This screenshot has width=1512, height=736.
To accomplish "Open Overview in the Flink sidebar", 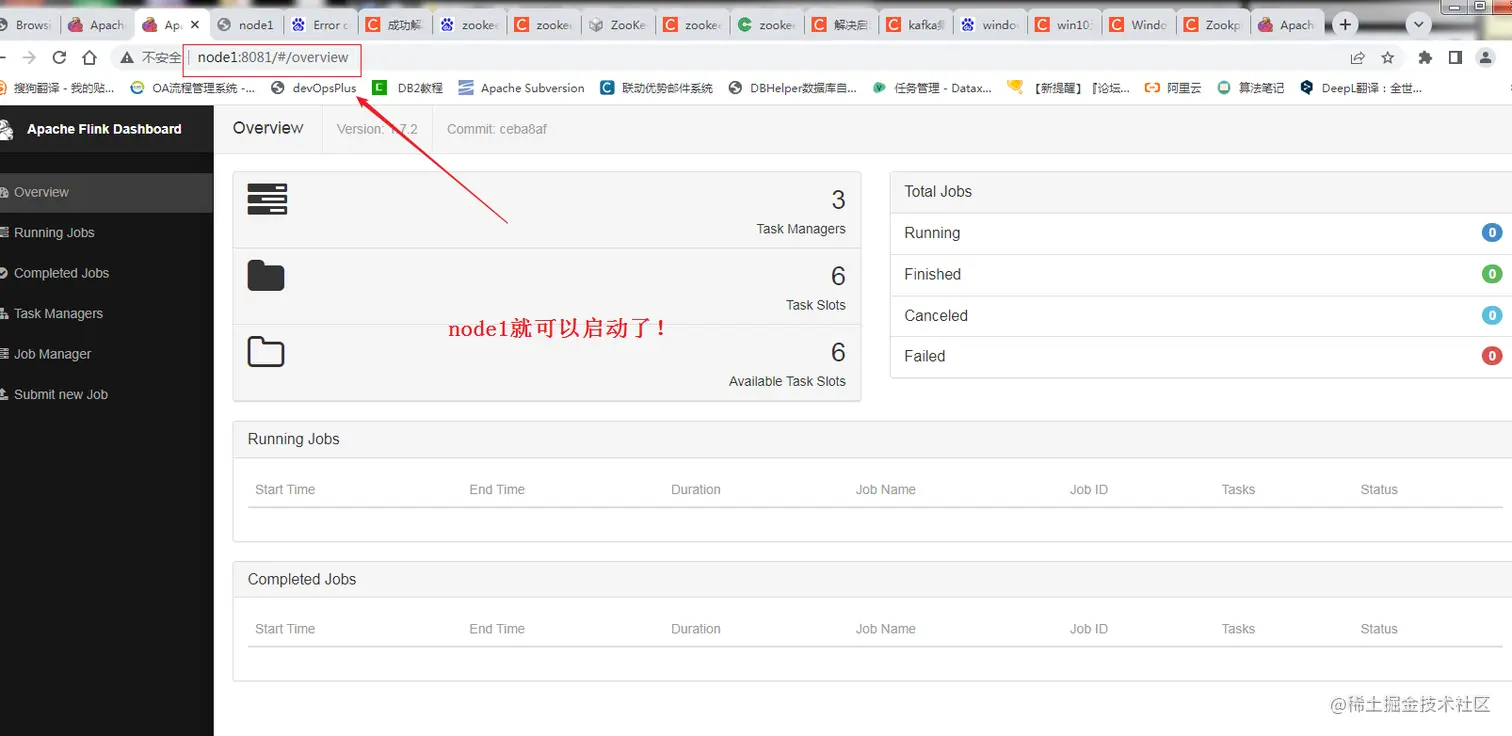I will coord(106,192).
